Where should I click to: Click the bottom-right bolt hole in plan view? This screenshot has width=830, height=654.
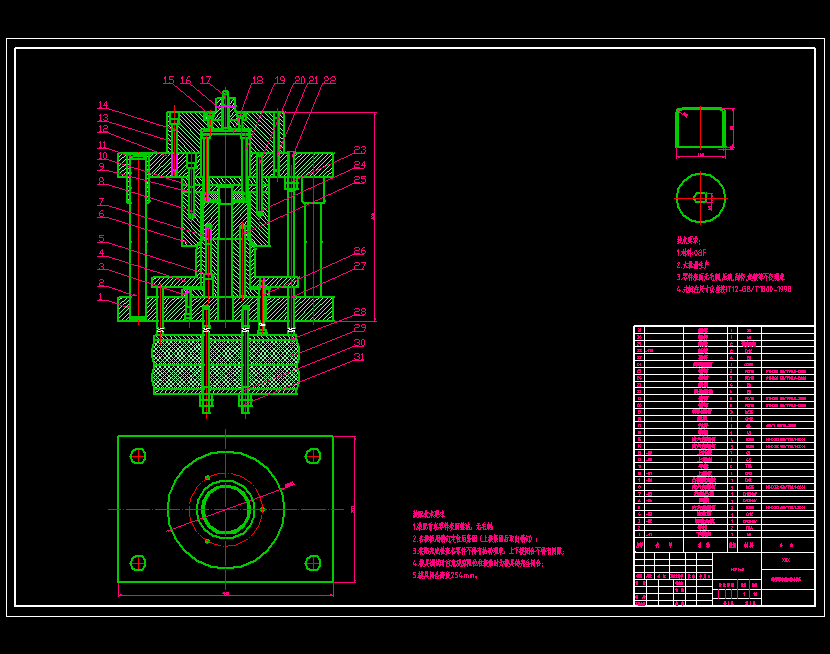click(313, 562)
